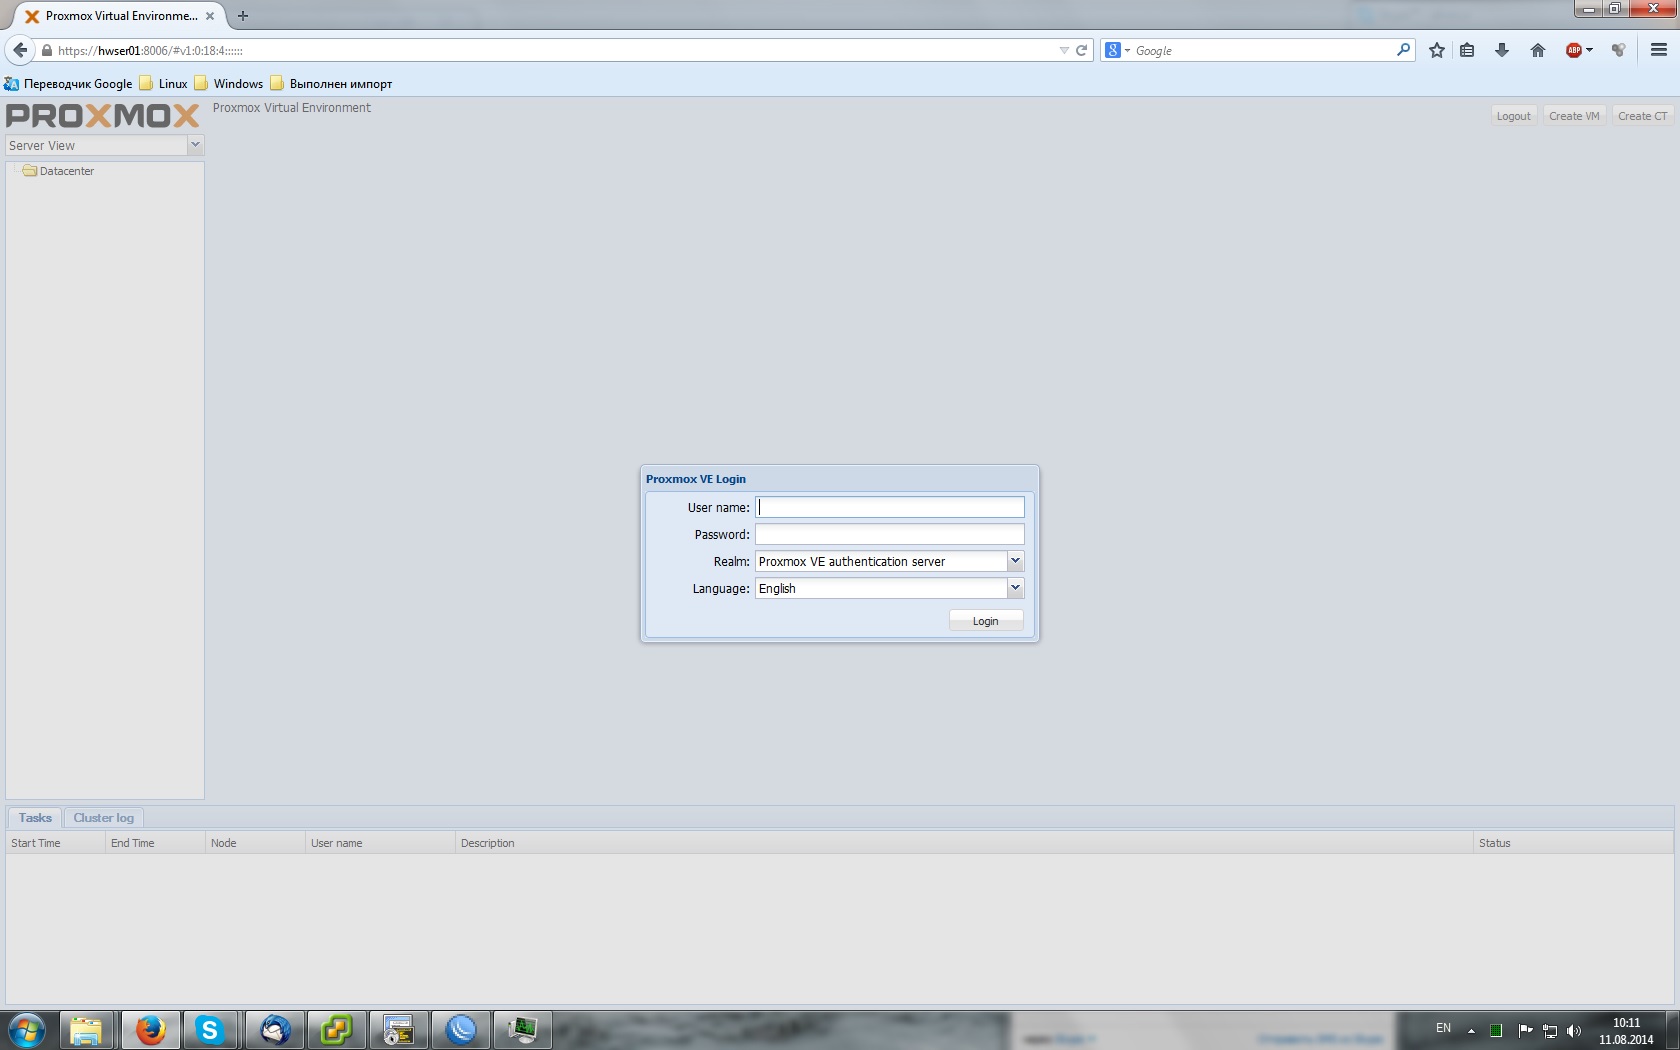
Task: Click the EN language indicator in tray
Action: coord(1443,1028)
